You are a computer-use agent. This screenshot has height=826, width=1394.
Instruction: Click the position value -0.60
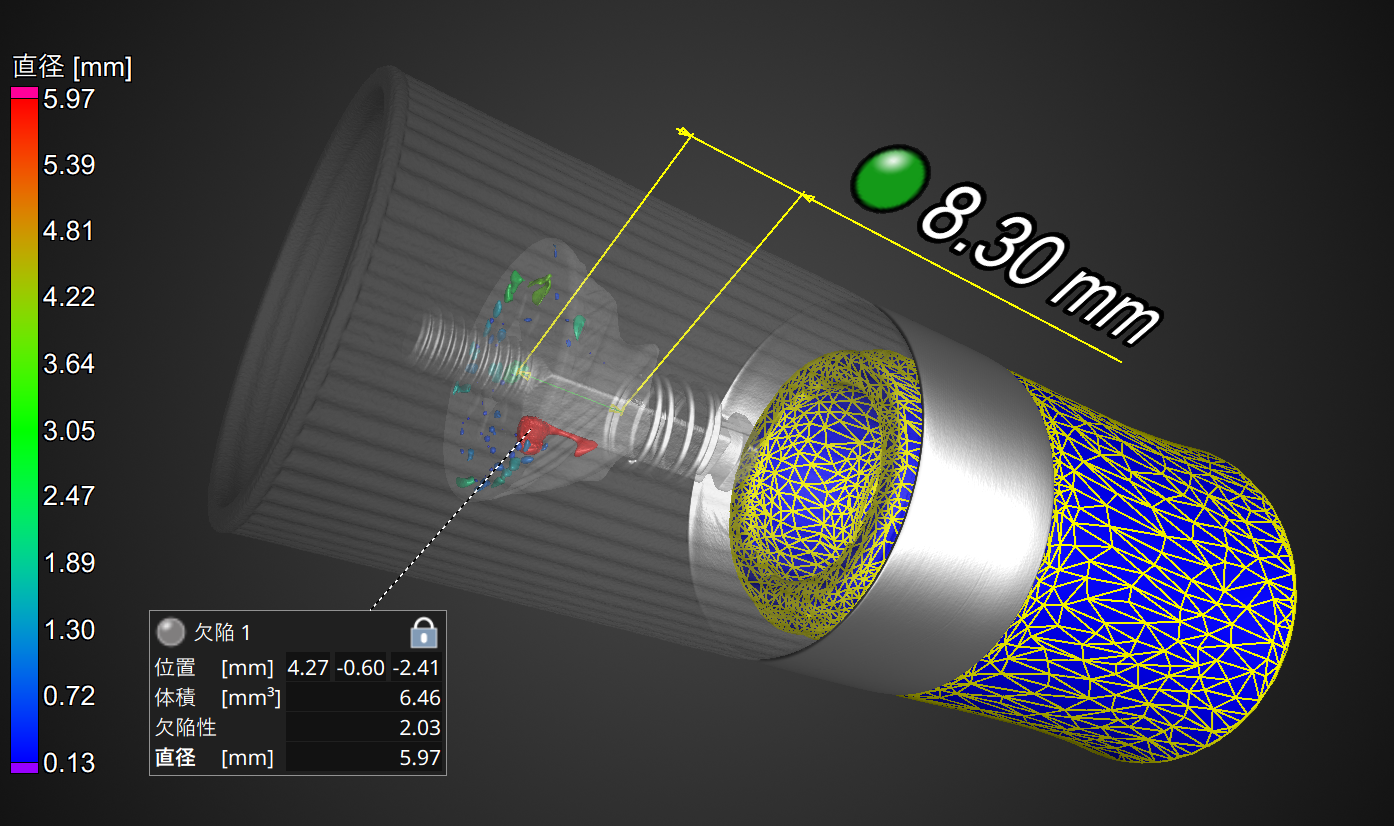click(x=359, y=668)
